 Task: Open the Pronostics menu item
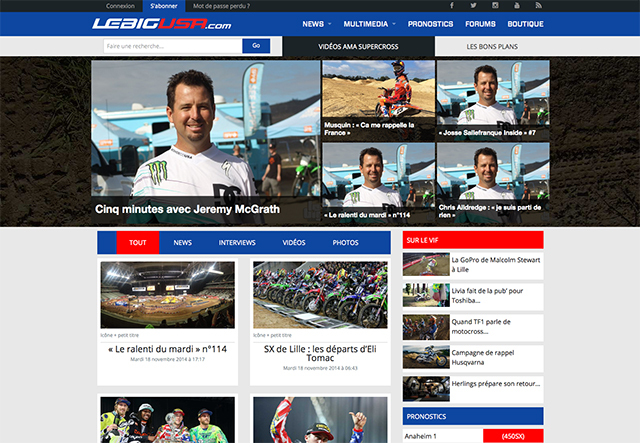point(430,24)
